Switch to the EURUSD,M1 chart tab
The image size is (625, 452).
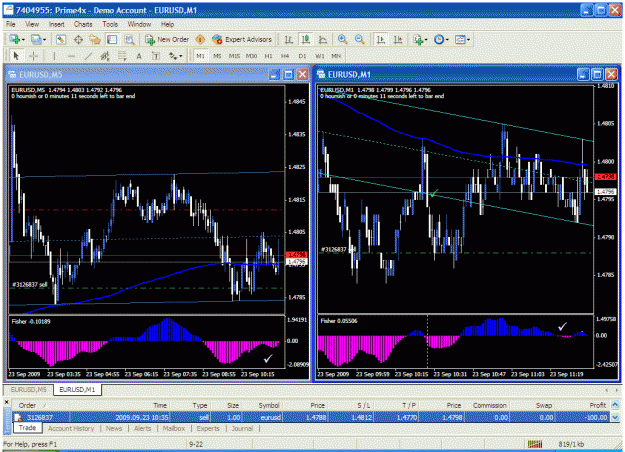77,389
